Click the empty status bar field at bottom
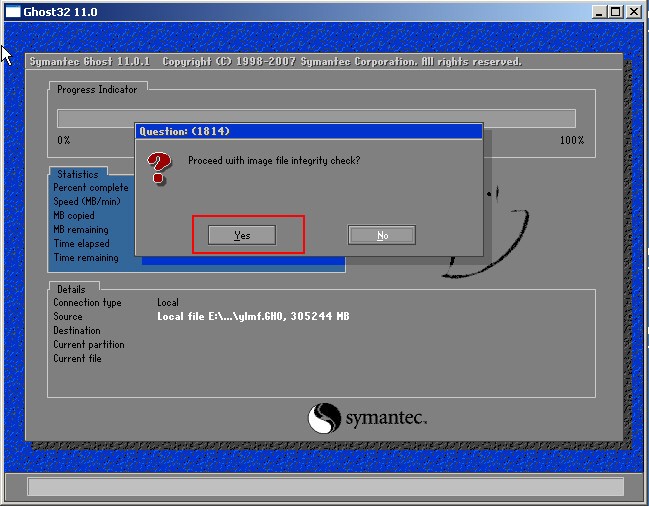 (325, 487)
